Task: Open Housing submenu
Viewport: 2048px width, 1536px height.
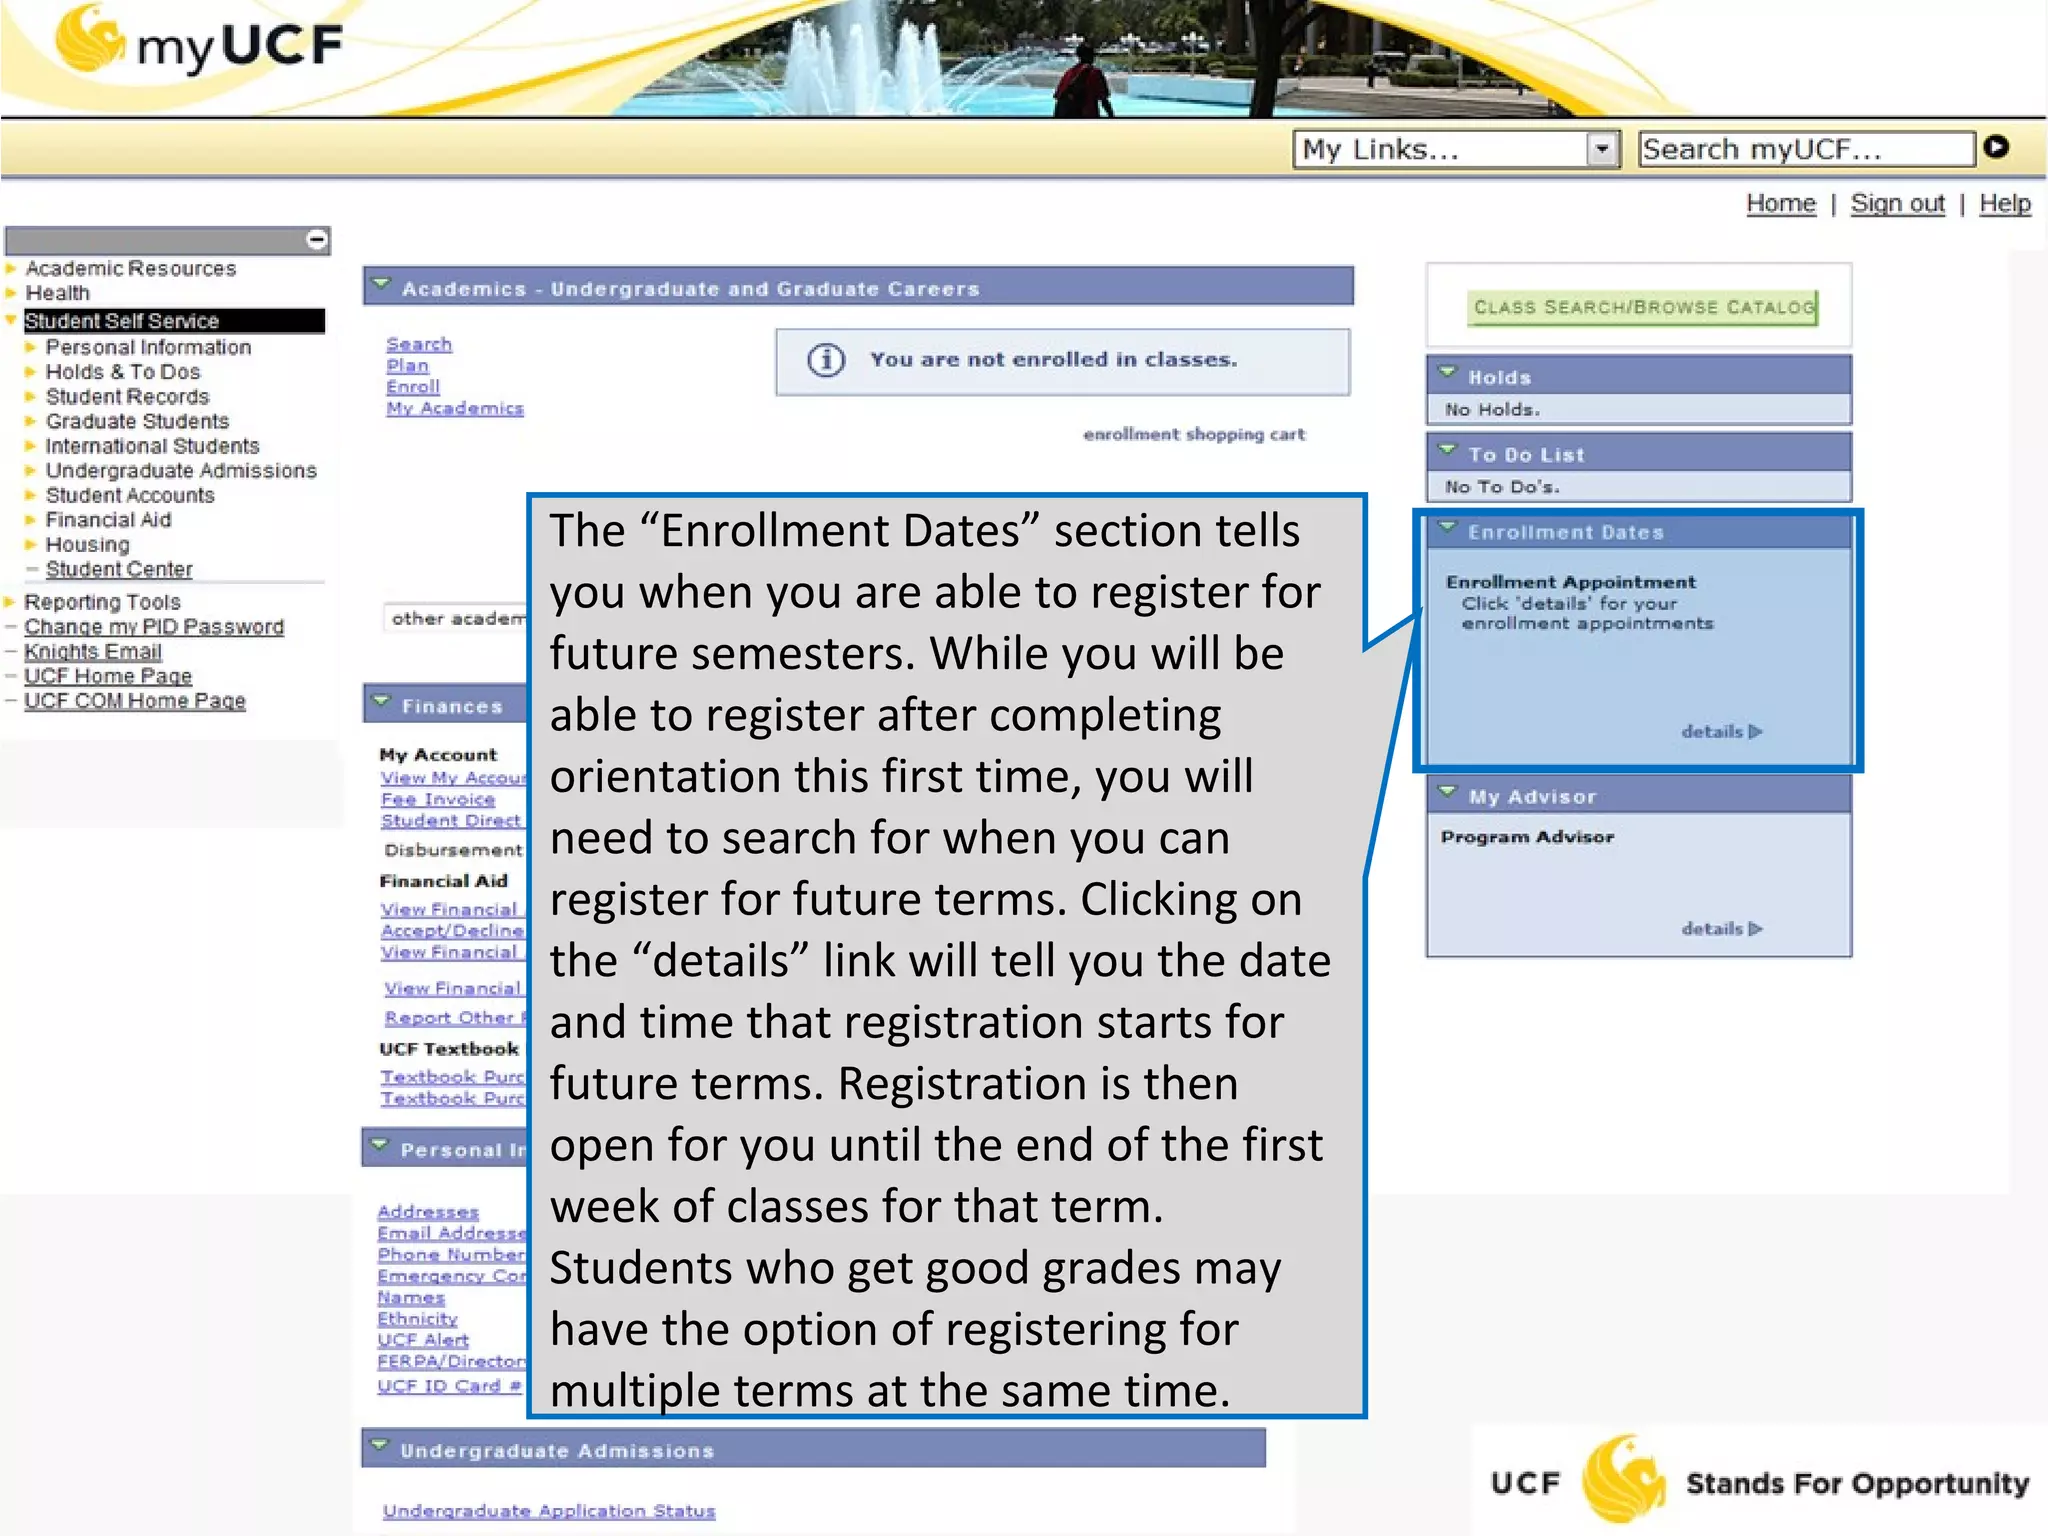Action: [87, 545]
